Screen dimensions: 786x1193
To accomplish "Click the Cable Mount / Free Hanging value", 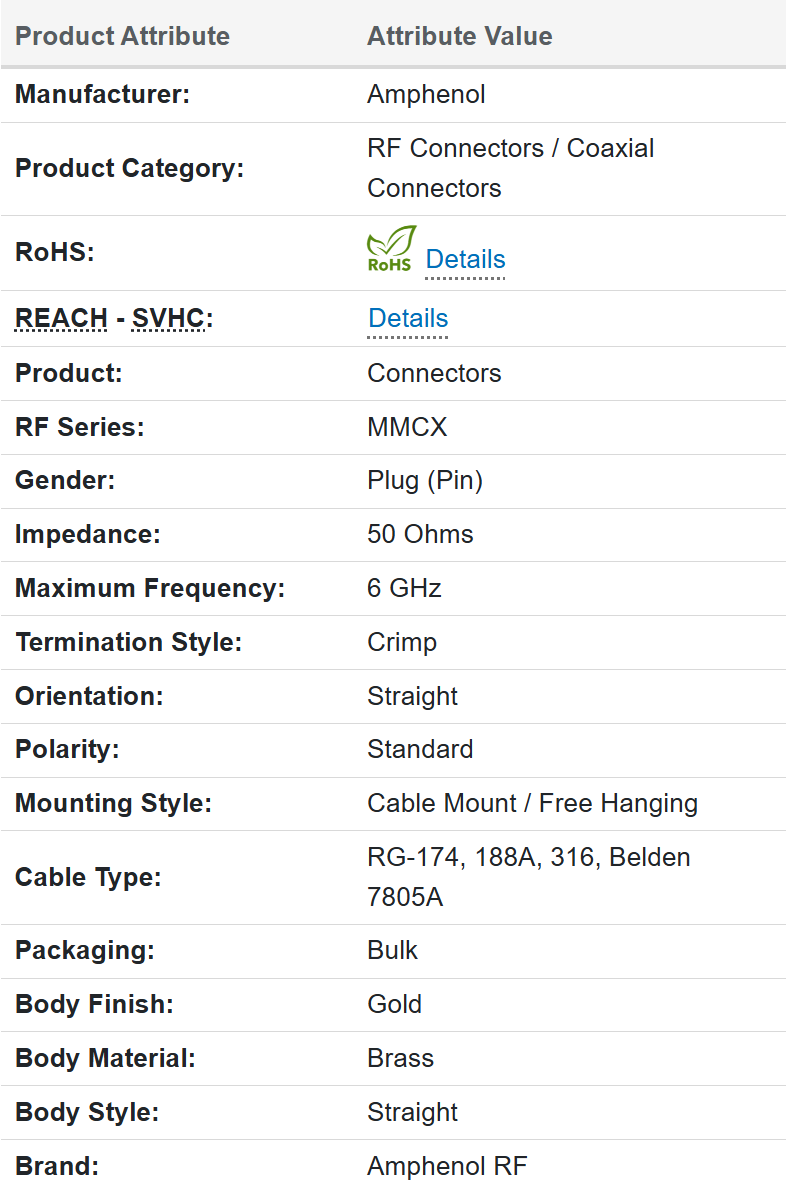I will 532,803.
